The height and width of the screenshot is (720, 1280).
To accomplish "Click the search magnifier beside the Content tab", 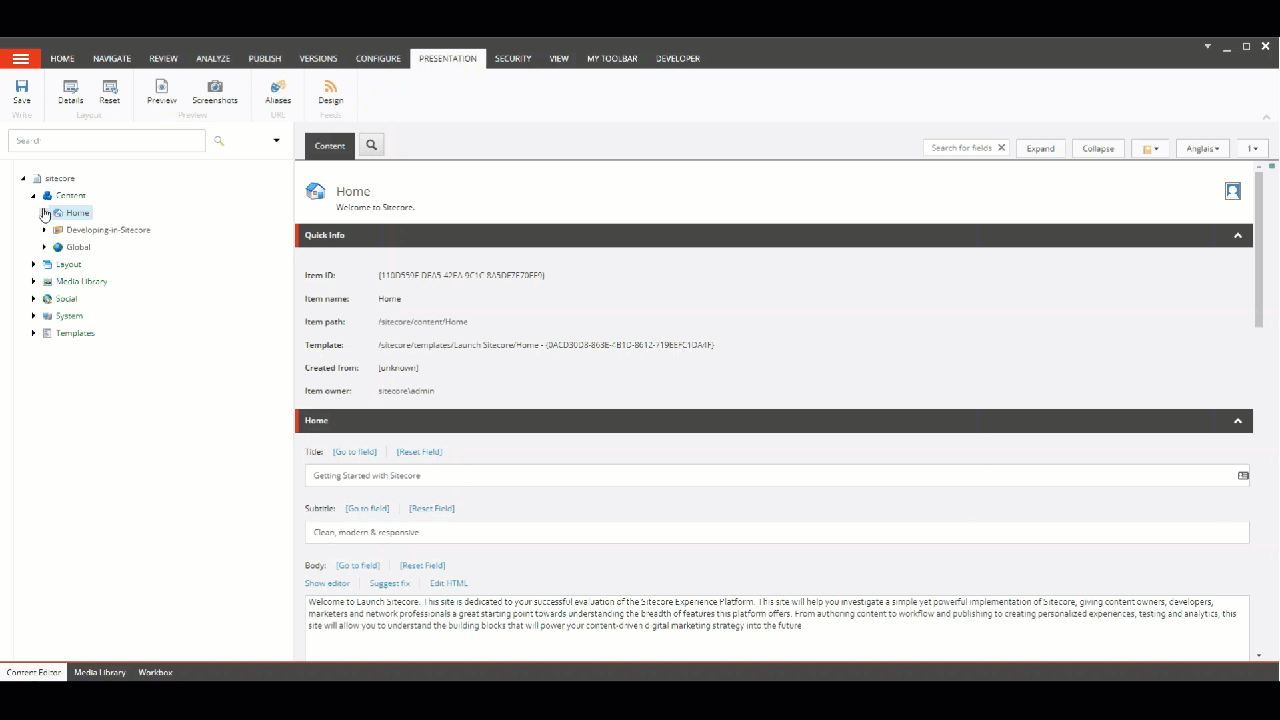I will click(x=370, y=145).
